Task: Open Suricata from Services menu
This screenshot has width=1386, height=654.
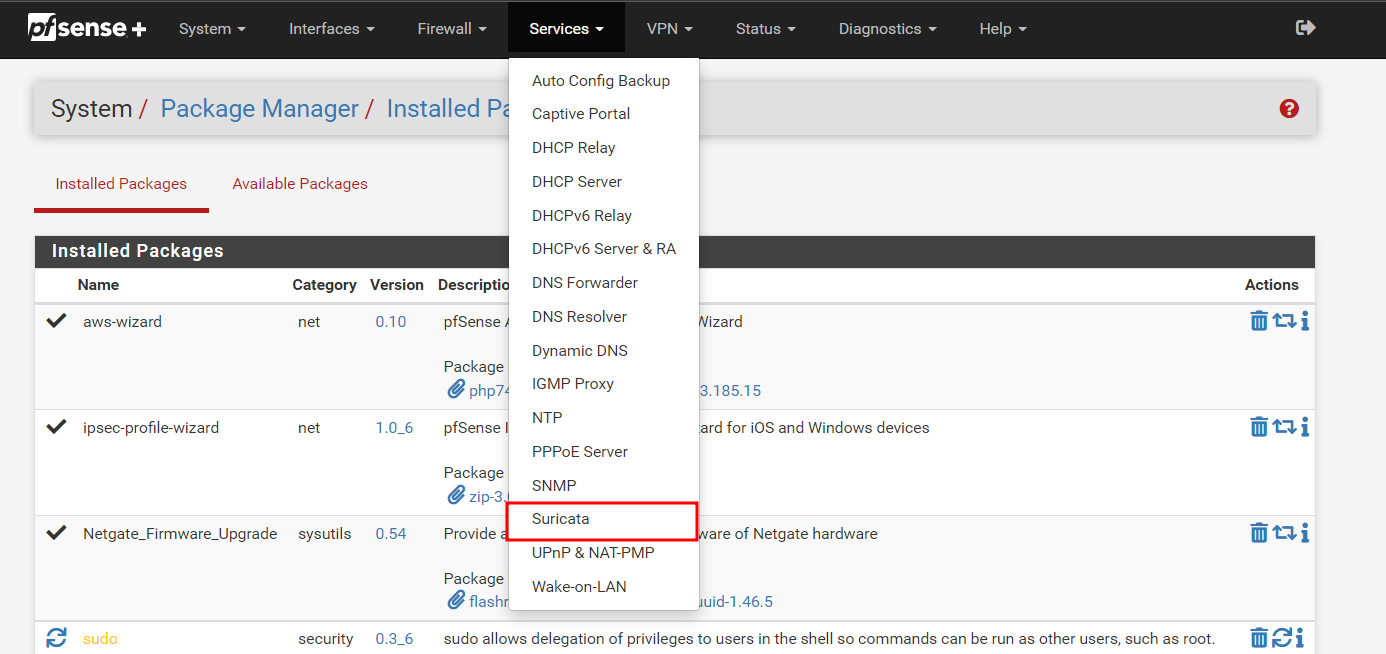Action: 603,520
